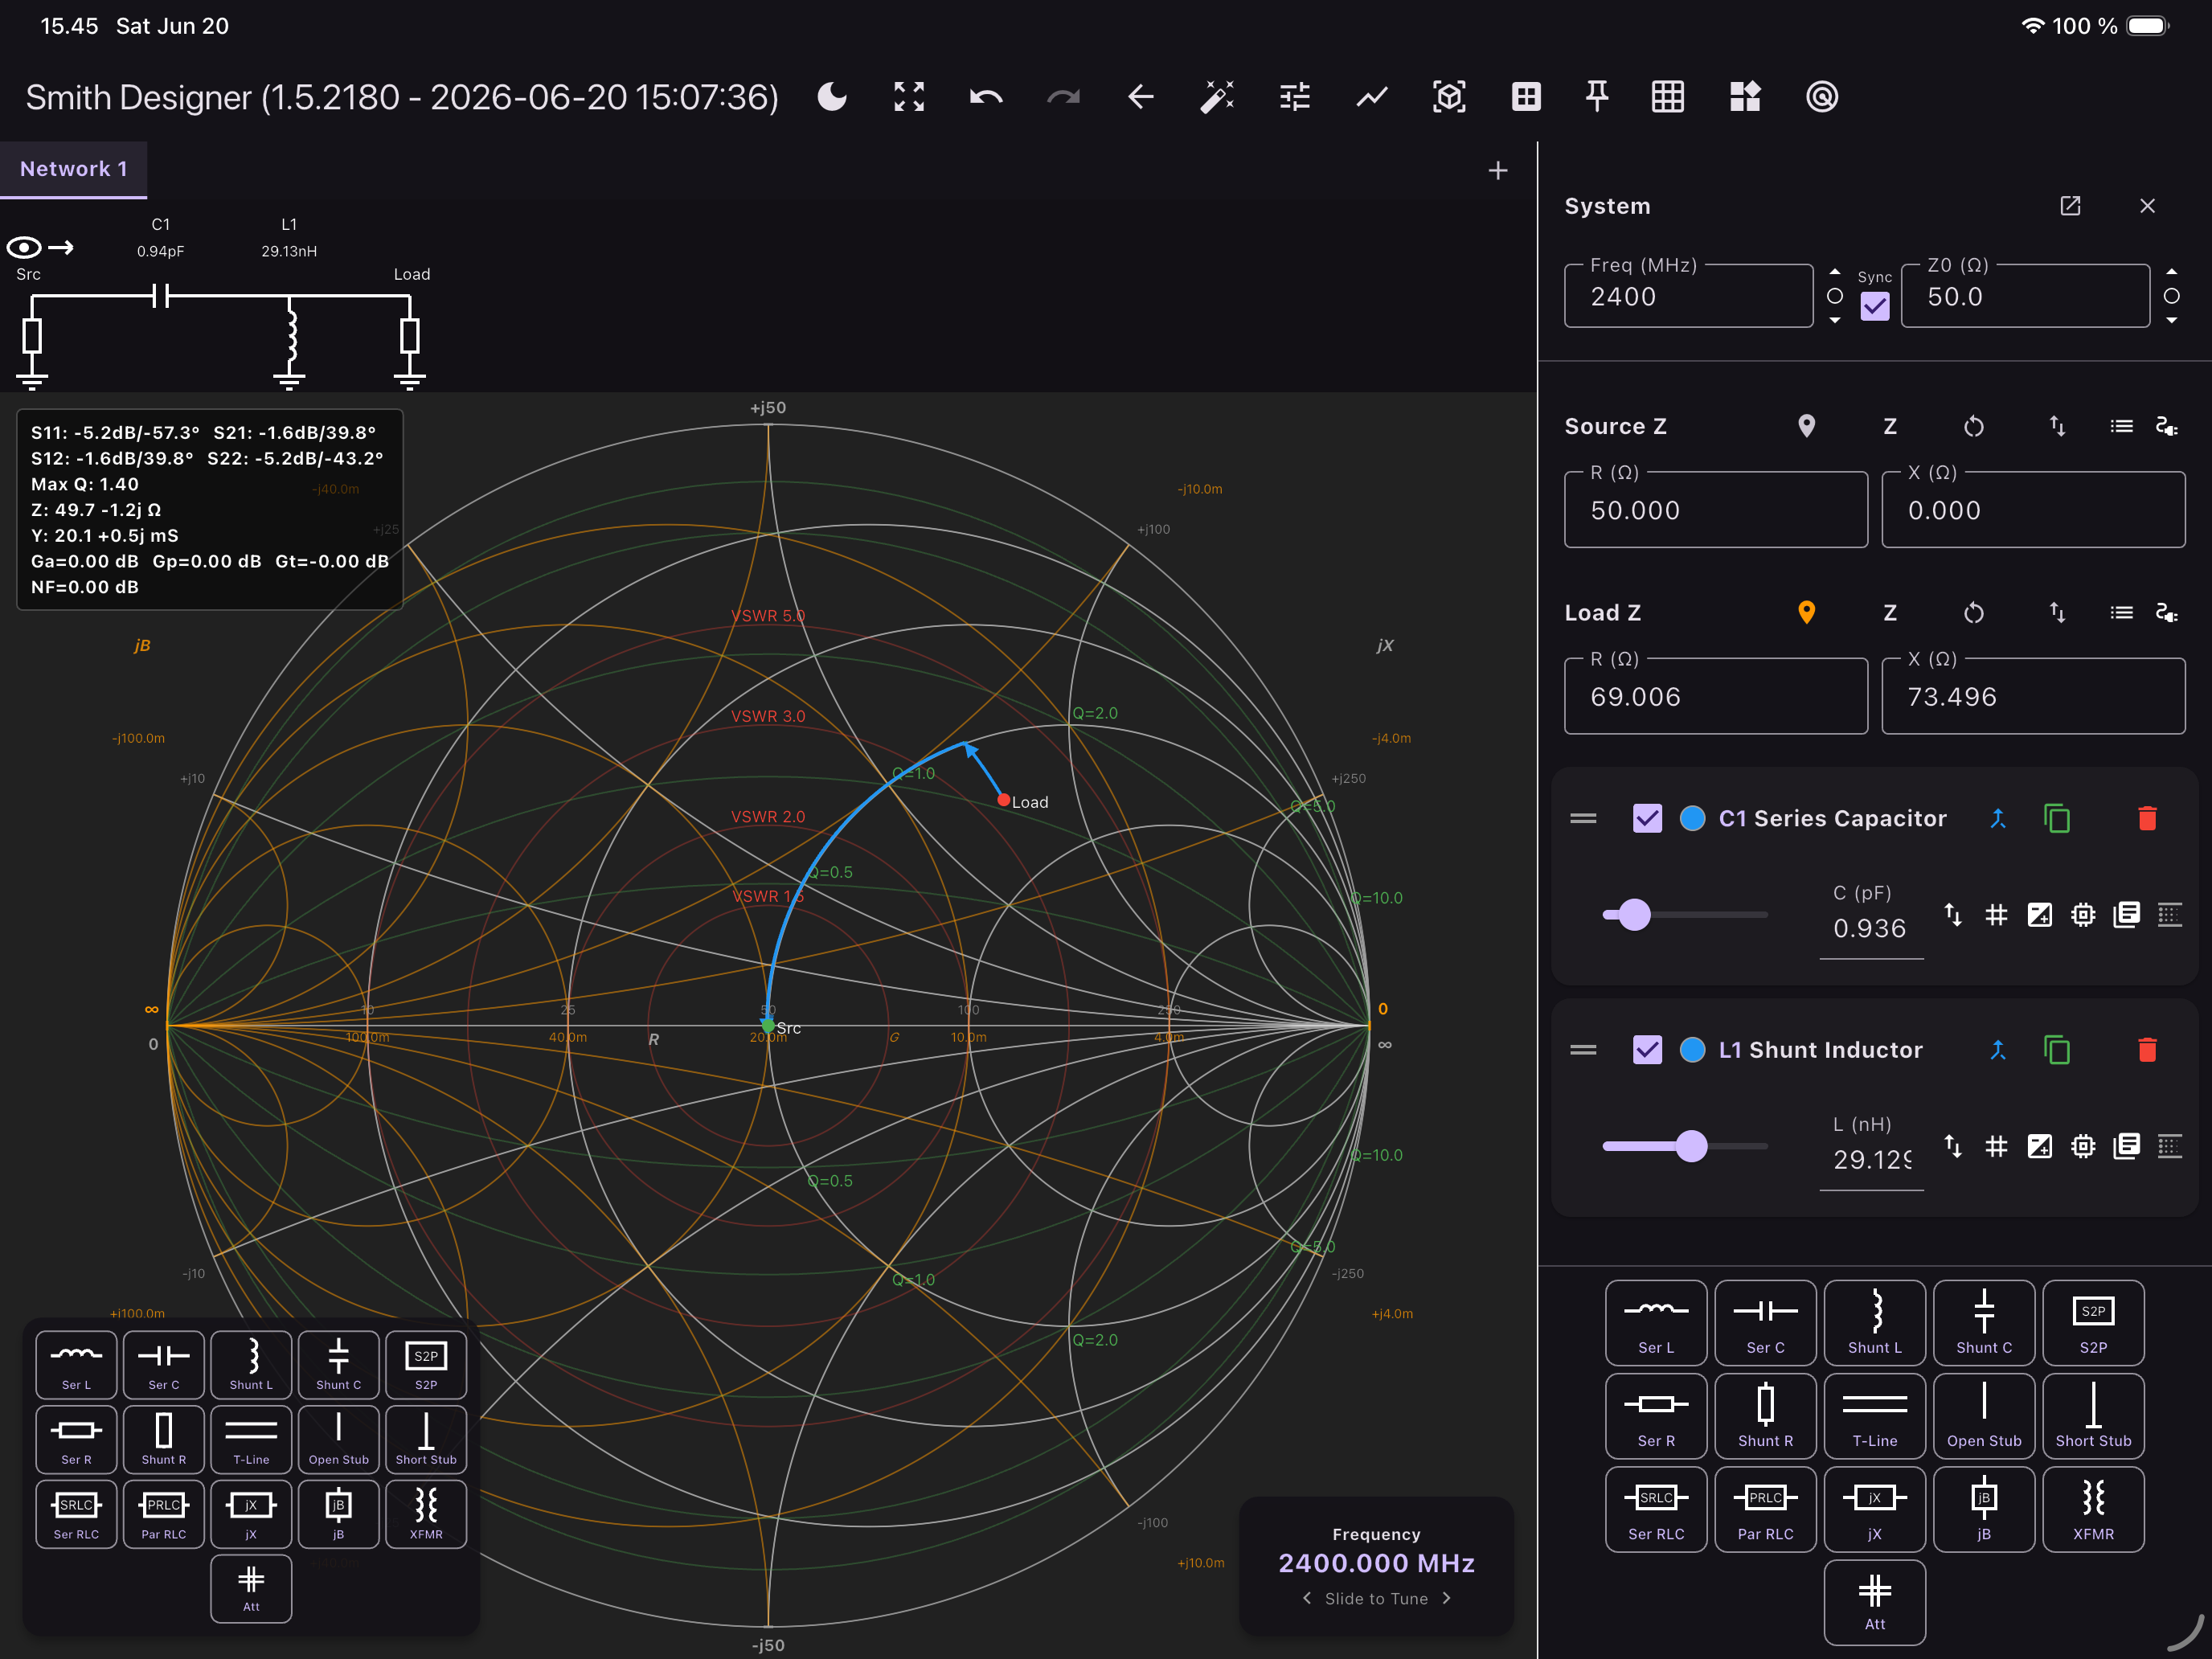The image size is (2212, 1659).
Task: Click the redo arrow icon
Action: coord(1063,97)
